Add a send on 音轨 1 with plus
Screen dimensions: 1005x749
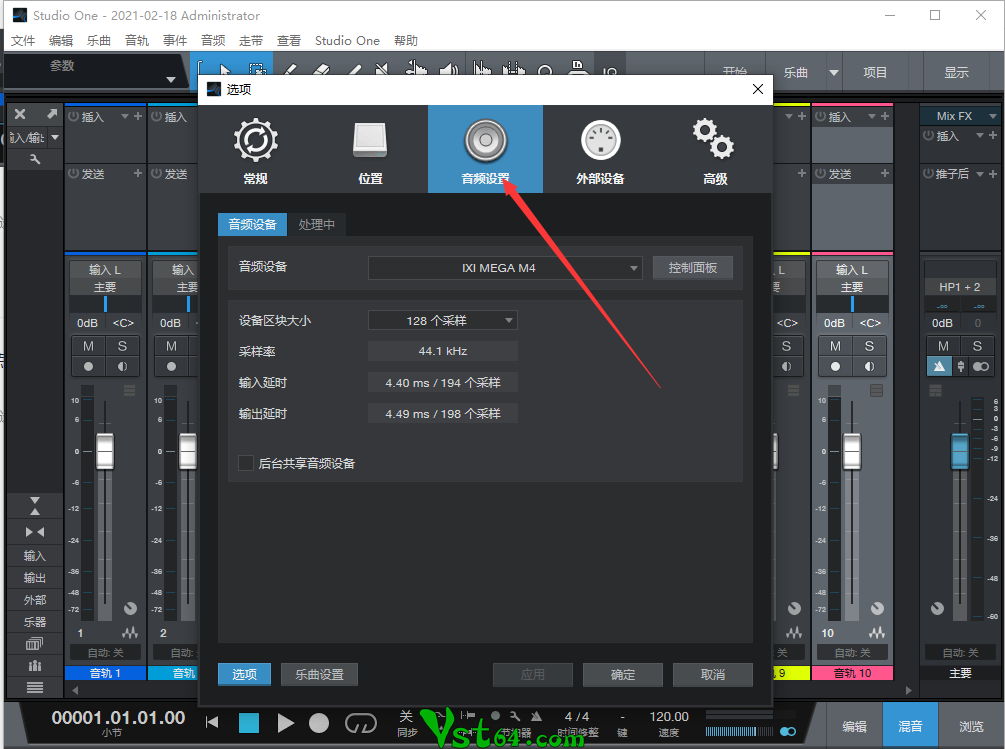(138, 173)
